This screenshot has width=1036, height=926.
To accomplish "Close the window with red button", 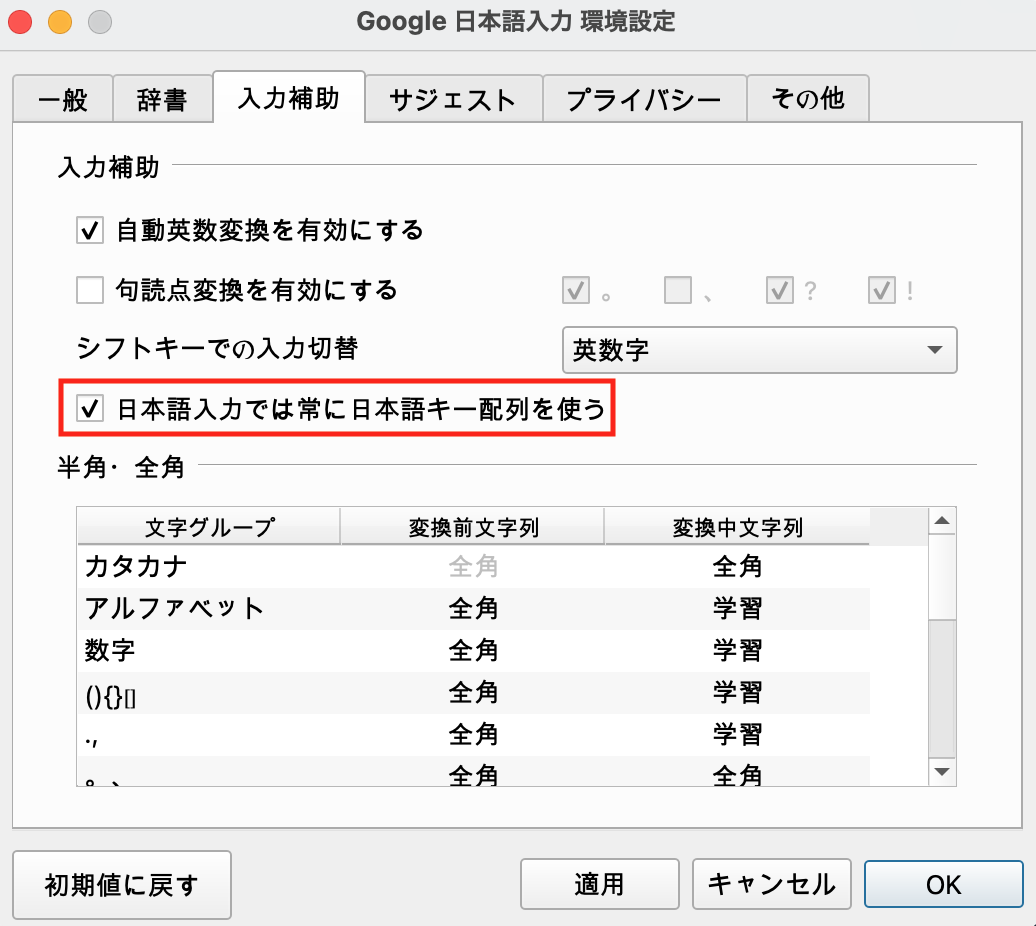I will (x=20, y=21).
